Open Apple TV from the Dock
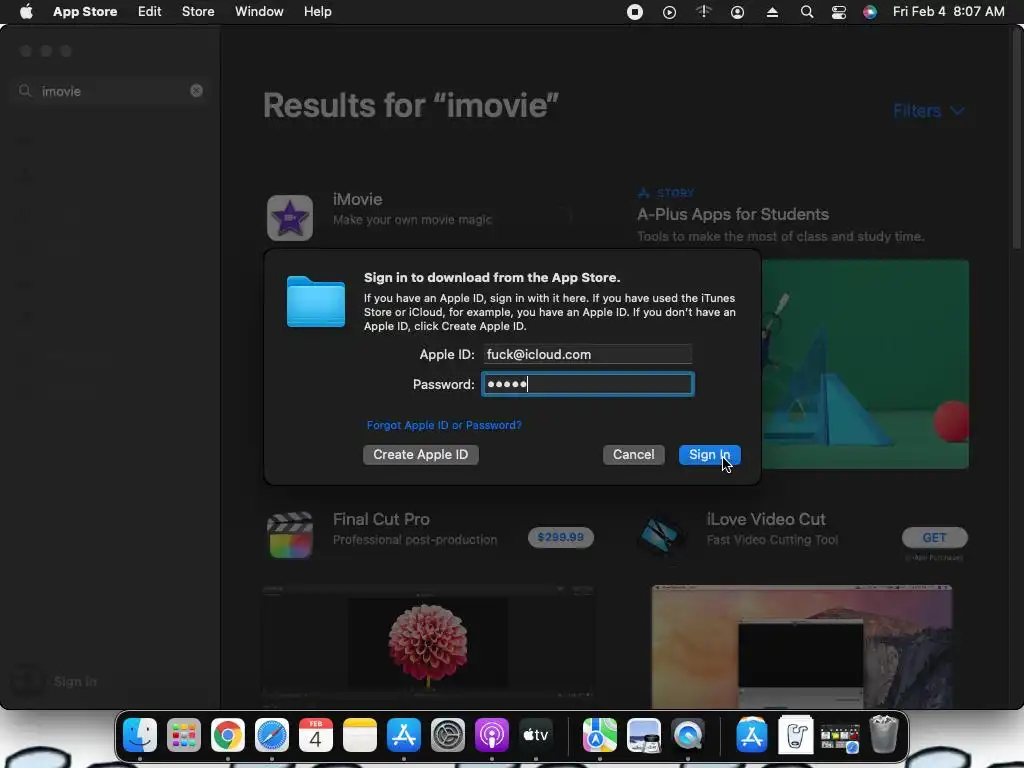 536,735
